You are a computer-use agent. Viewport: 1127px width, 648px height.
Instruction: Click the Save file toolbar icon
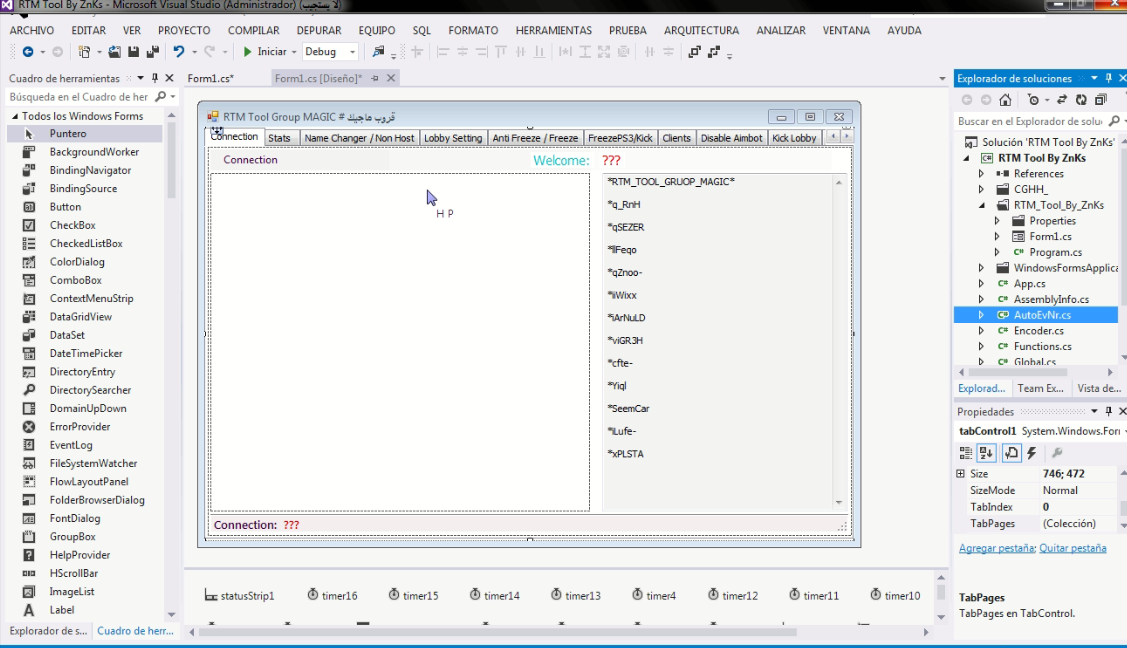tap(134, 52)
